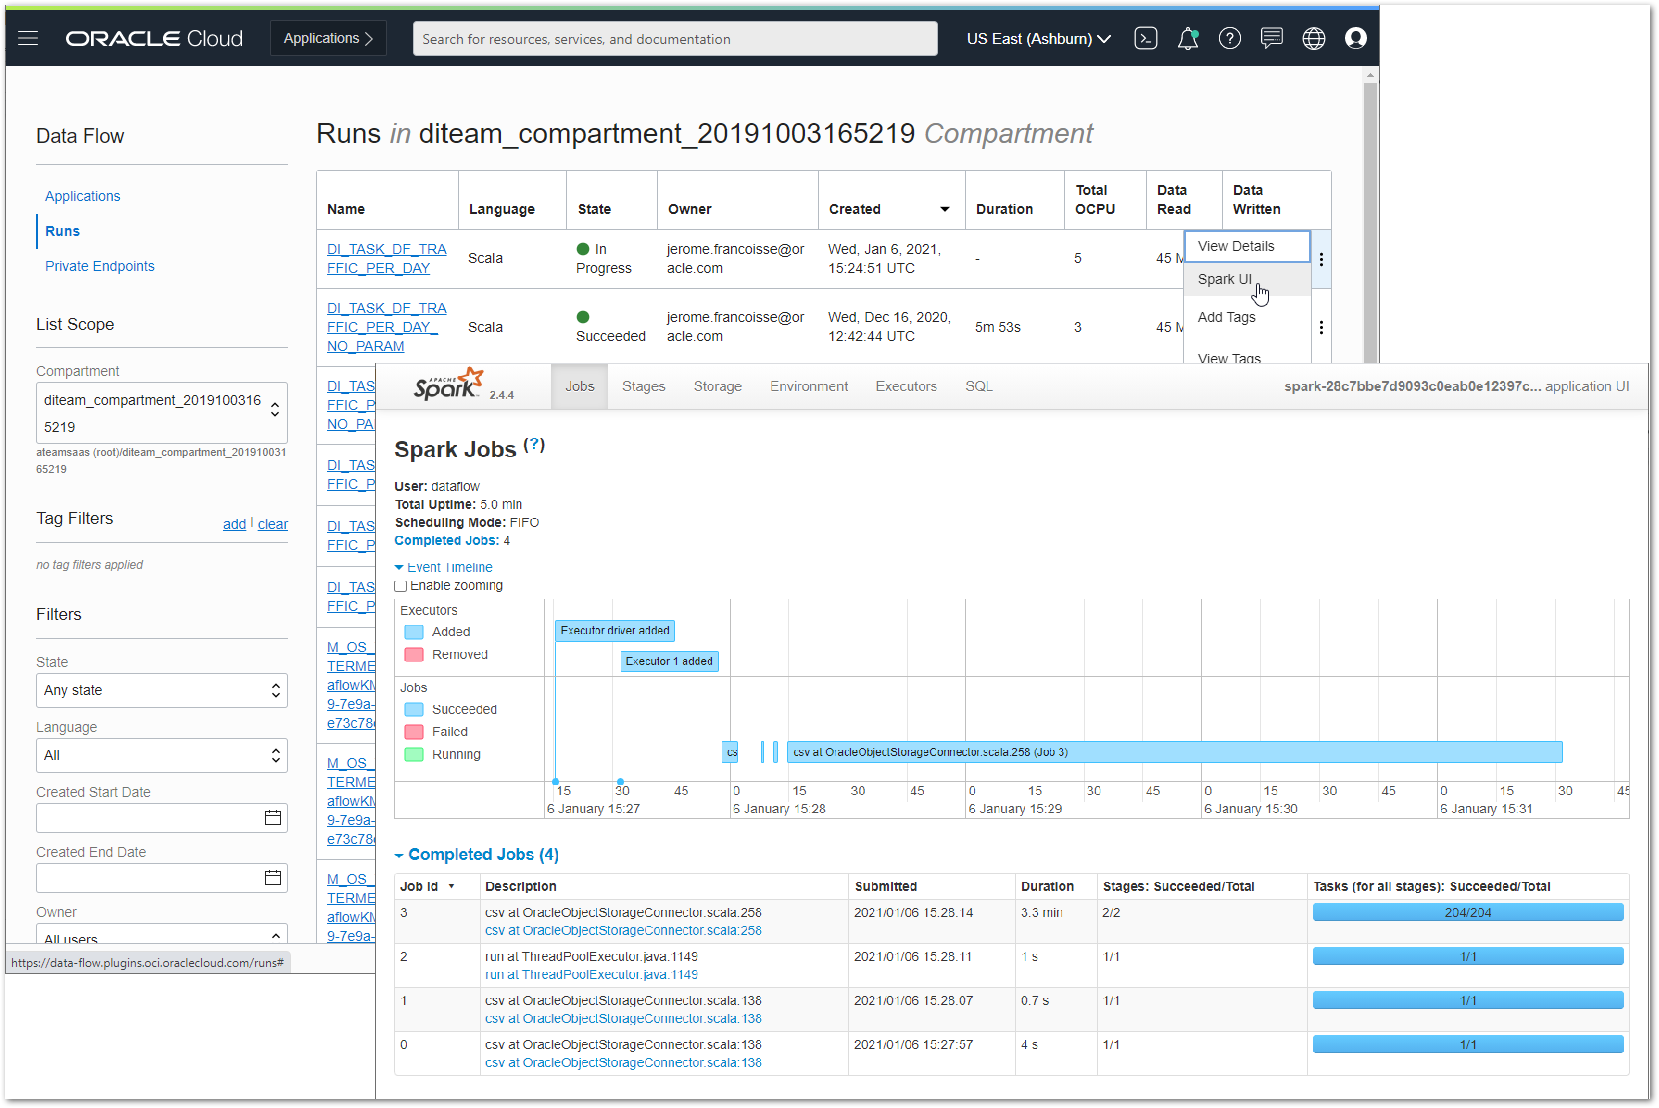Open the user profile avatar
Image resolution: width=1659 pixels, height=1108 pixels.
coord(1355,38)
